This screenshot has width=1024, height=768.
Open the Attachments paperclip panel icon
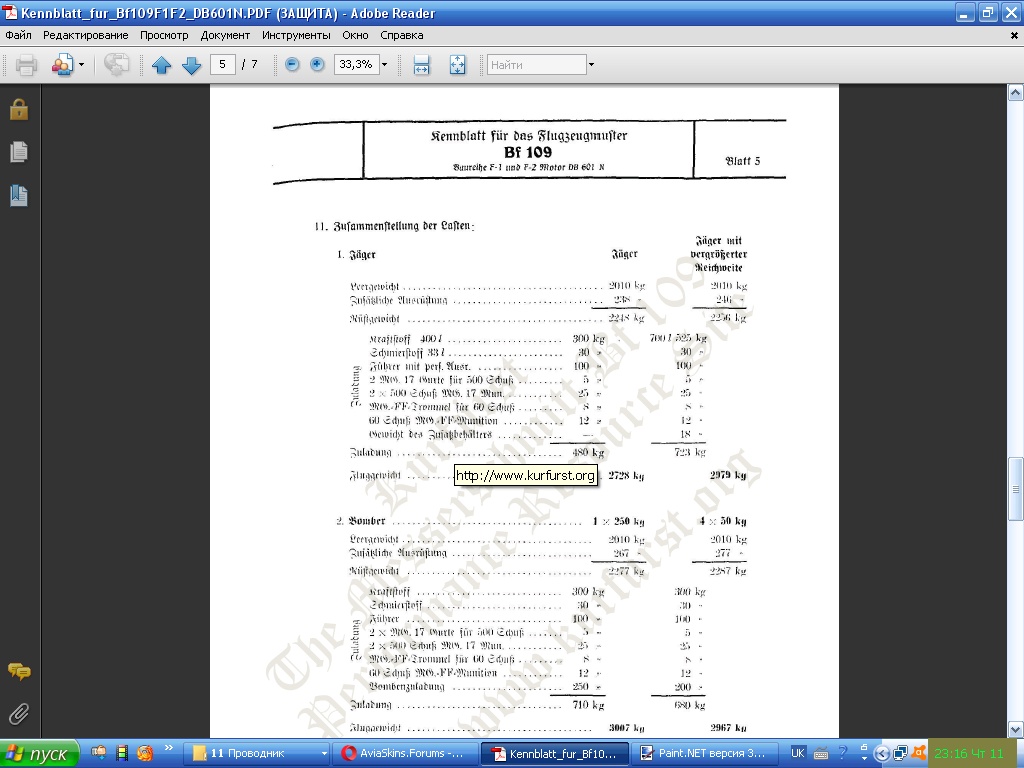coord(19,714)
